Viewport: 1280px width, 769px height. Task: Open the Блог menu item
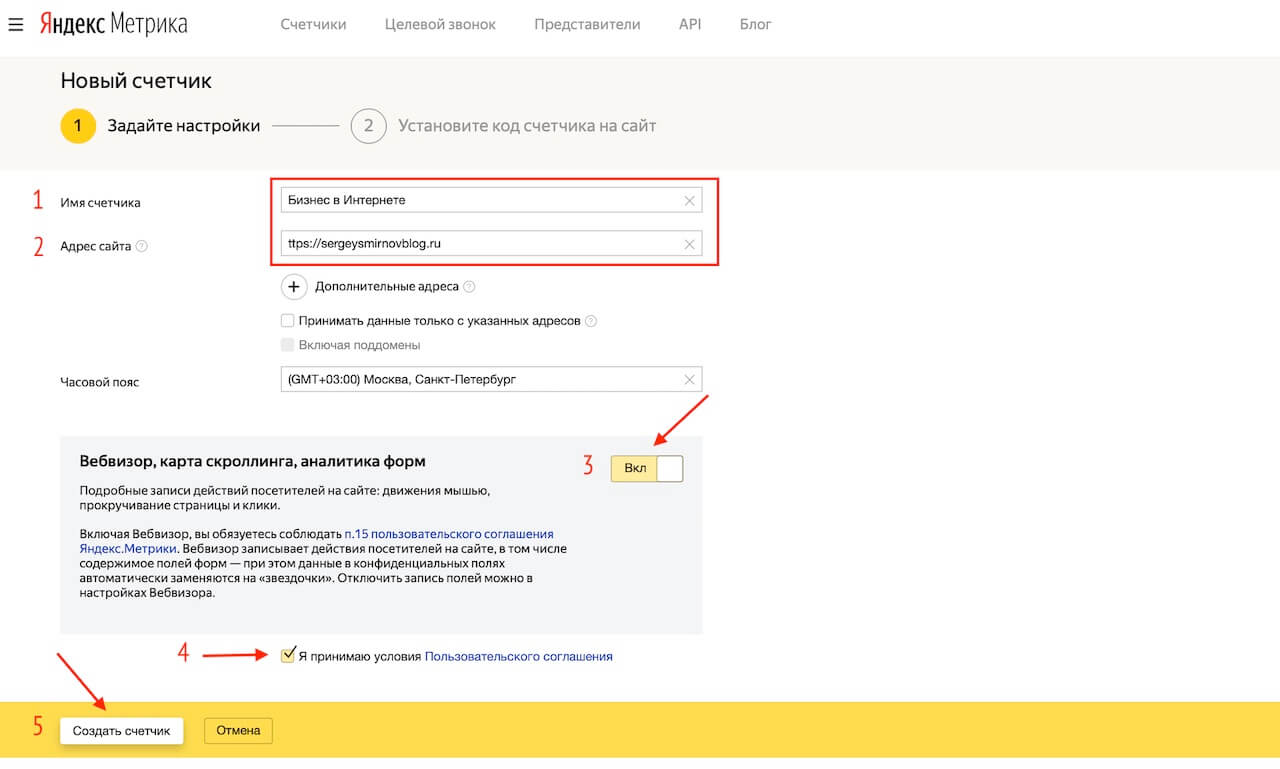pos(756,24)
